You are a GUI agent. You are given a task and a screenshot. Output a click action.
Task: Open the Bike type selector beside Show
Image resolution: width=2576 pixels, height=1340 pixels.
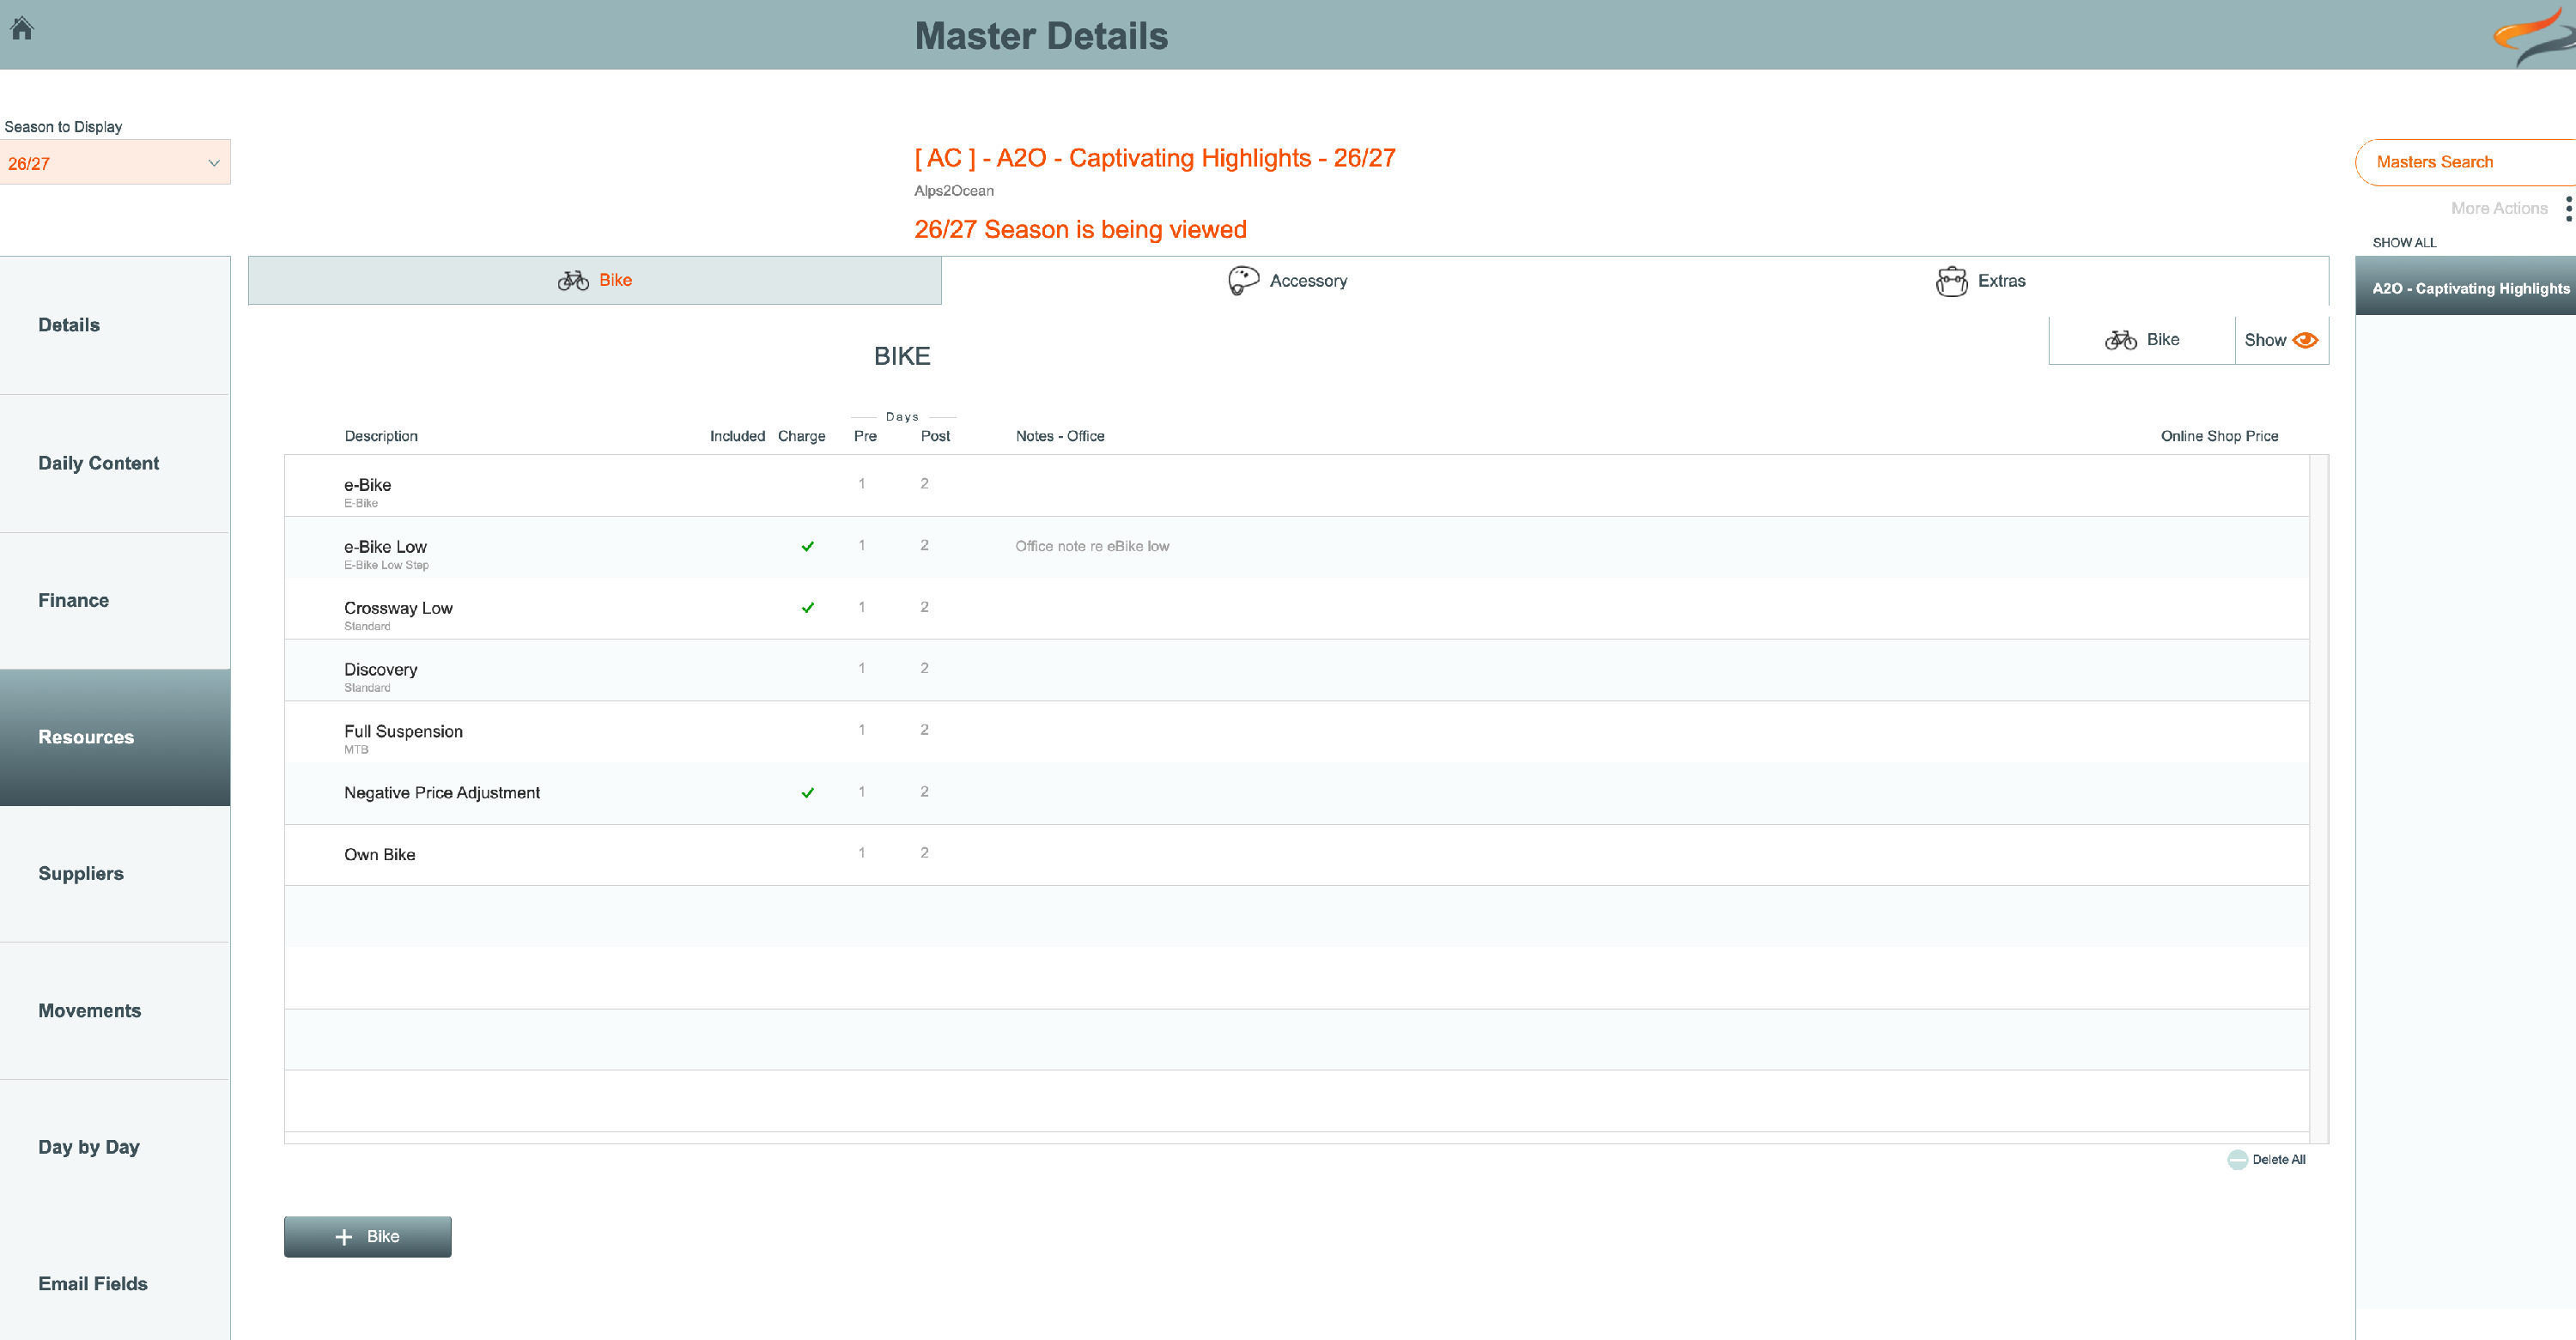click(2141, 340)
